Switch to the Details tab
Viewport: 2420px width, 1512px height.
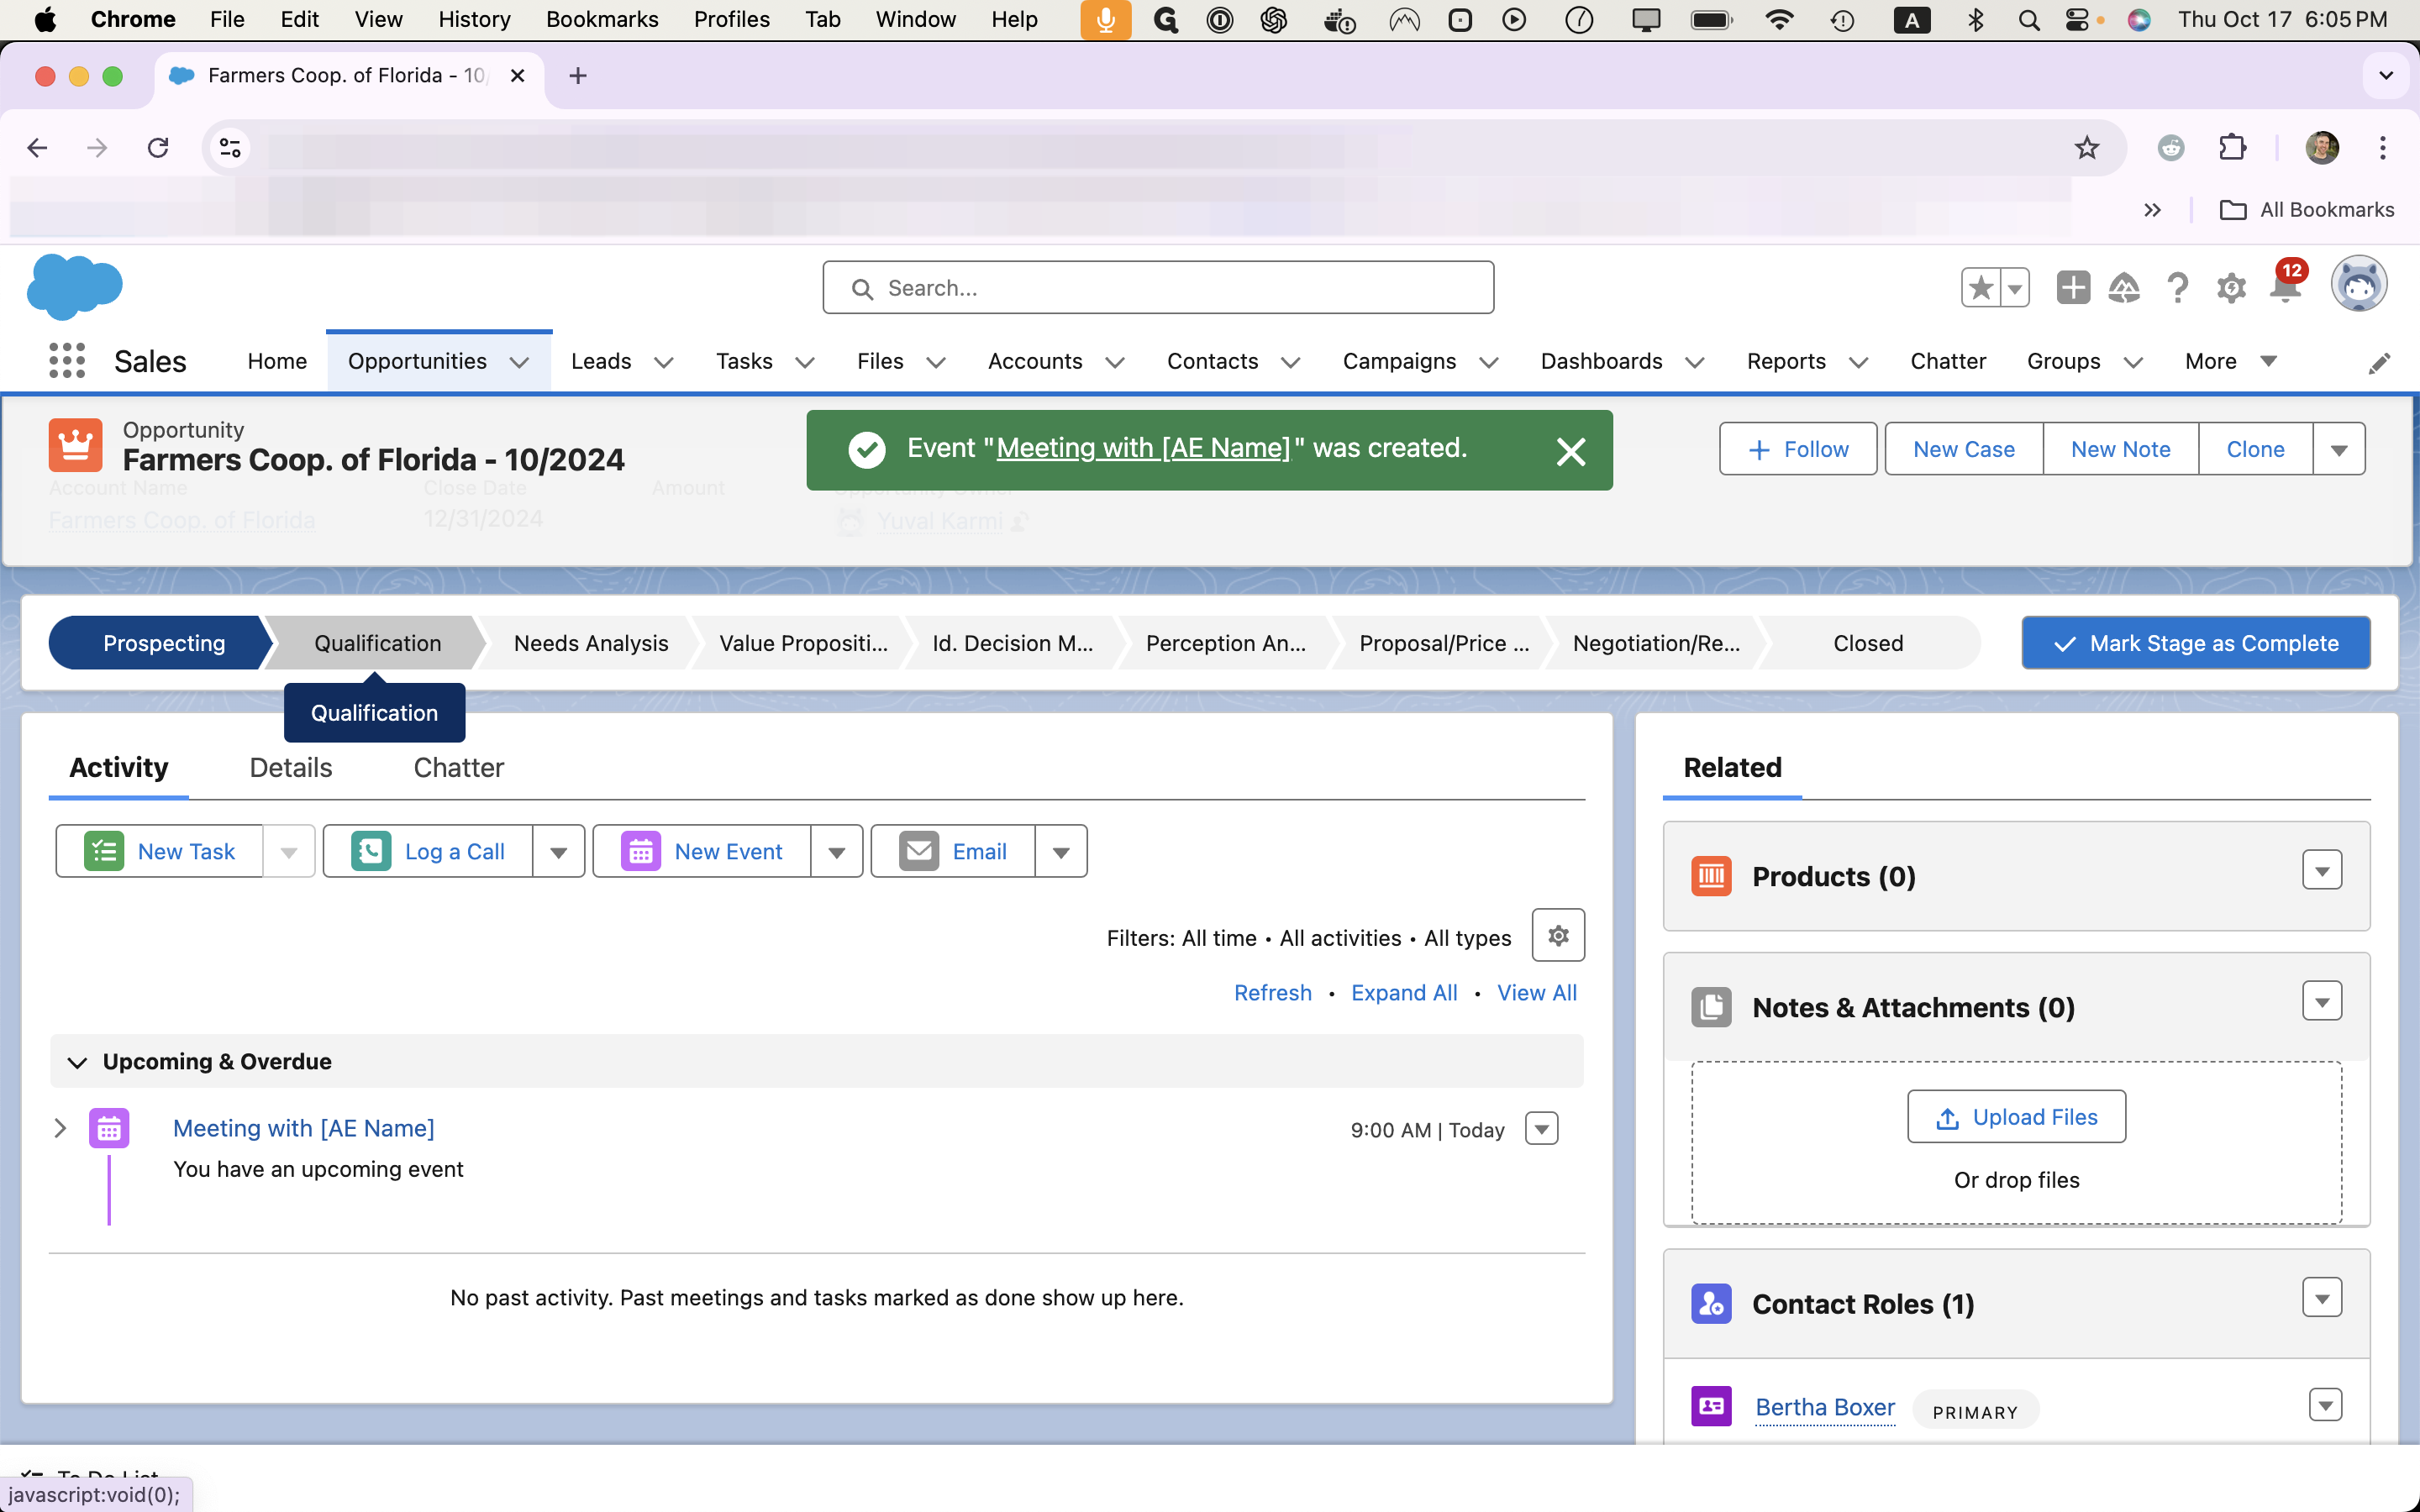click(289, 766)
